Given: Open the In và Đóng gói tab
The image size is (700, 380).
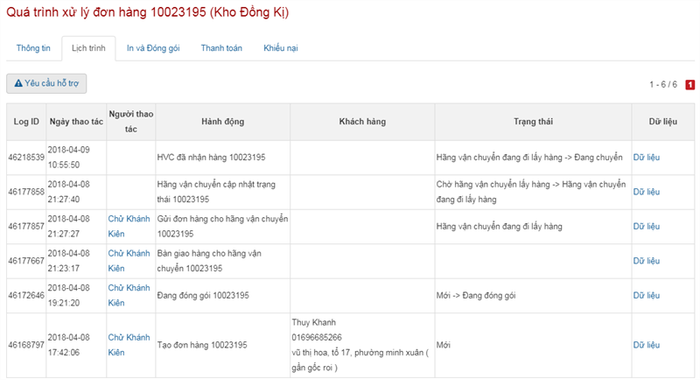Looking at the screenshot, I should pyautogui.click(x=153, y=48).
